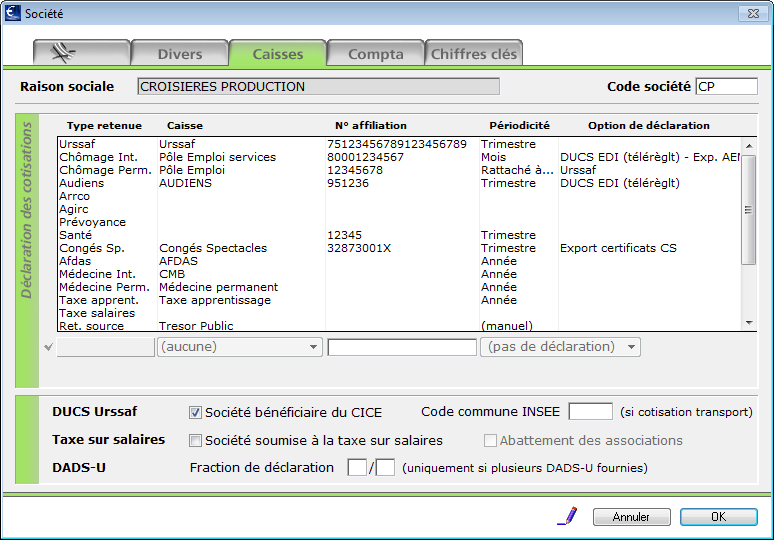Click affiliation number 80001234567
The image size is (774, 540).
[x=365, y=157]
